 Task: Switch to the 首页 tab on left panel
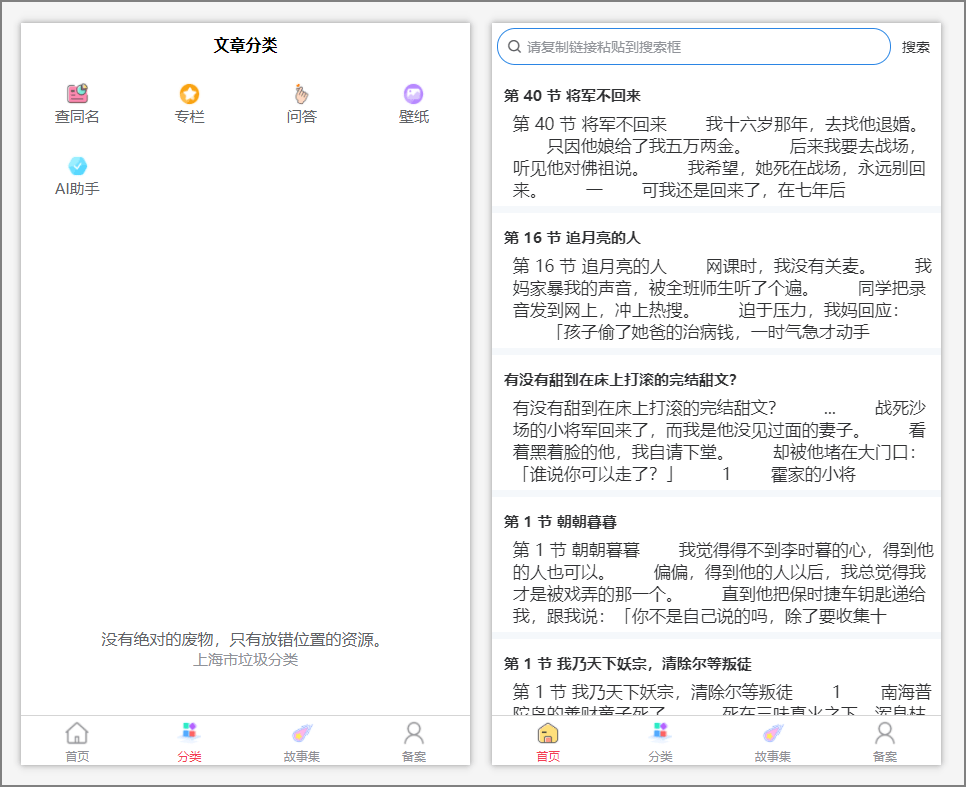(77, 740)
